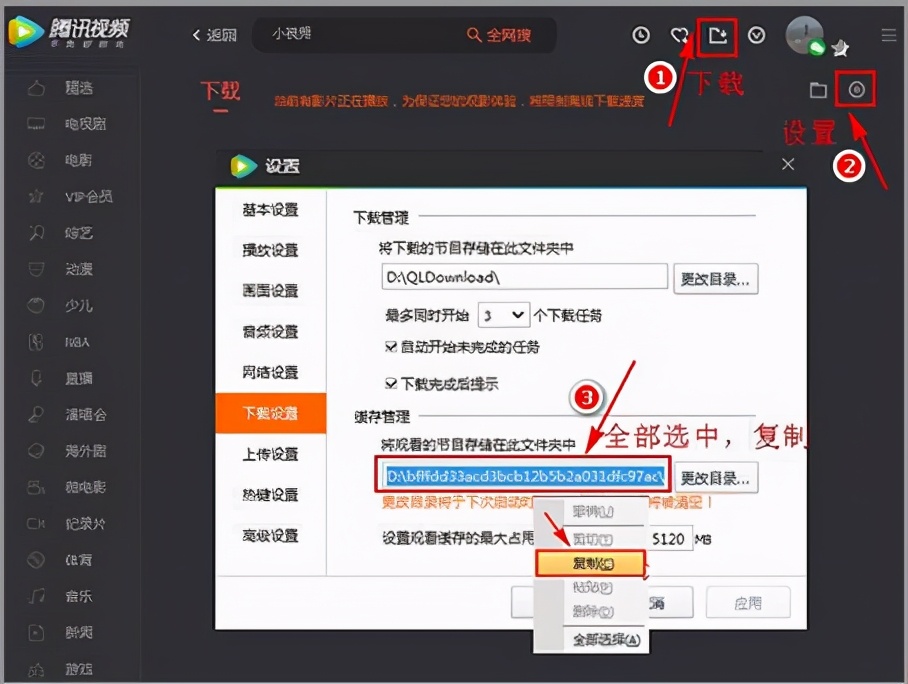Open the download settings gear icon
The width and height of the screenshot is (908, 684).
click(856, 90)
